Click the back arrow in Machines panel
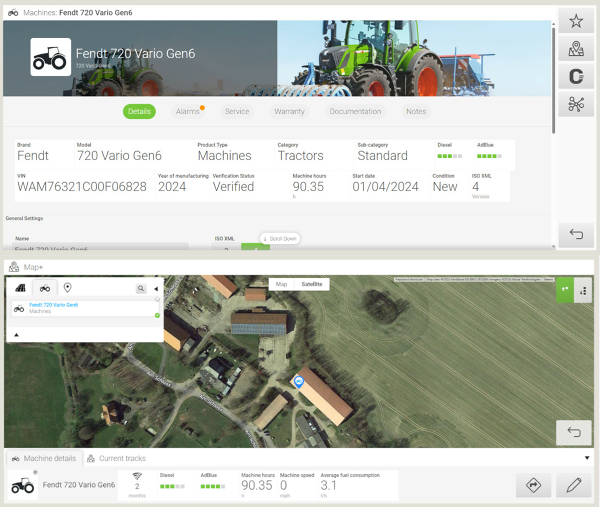The height and width of the screenshot is (507, 600). [576, 234]
